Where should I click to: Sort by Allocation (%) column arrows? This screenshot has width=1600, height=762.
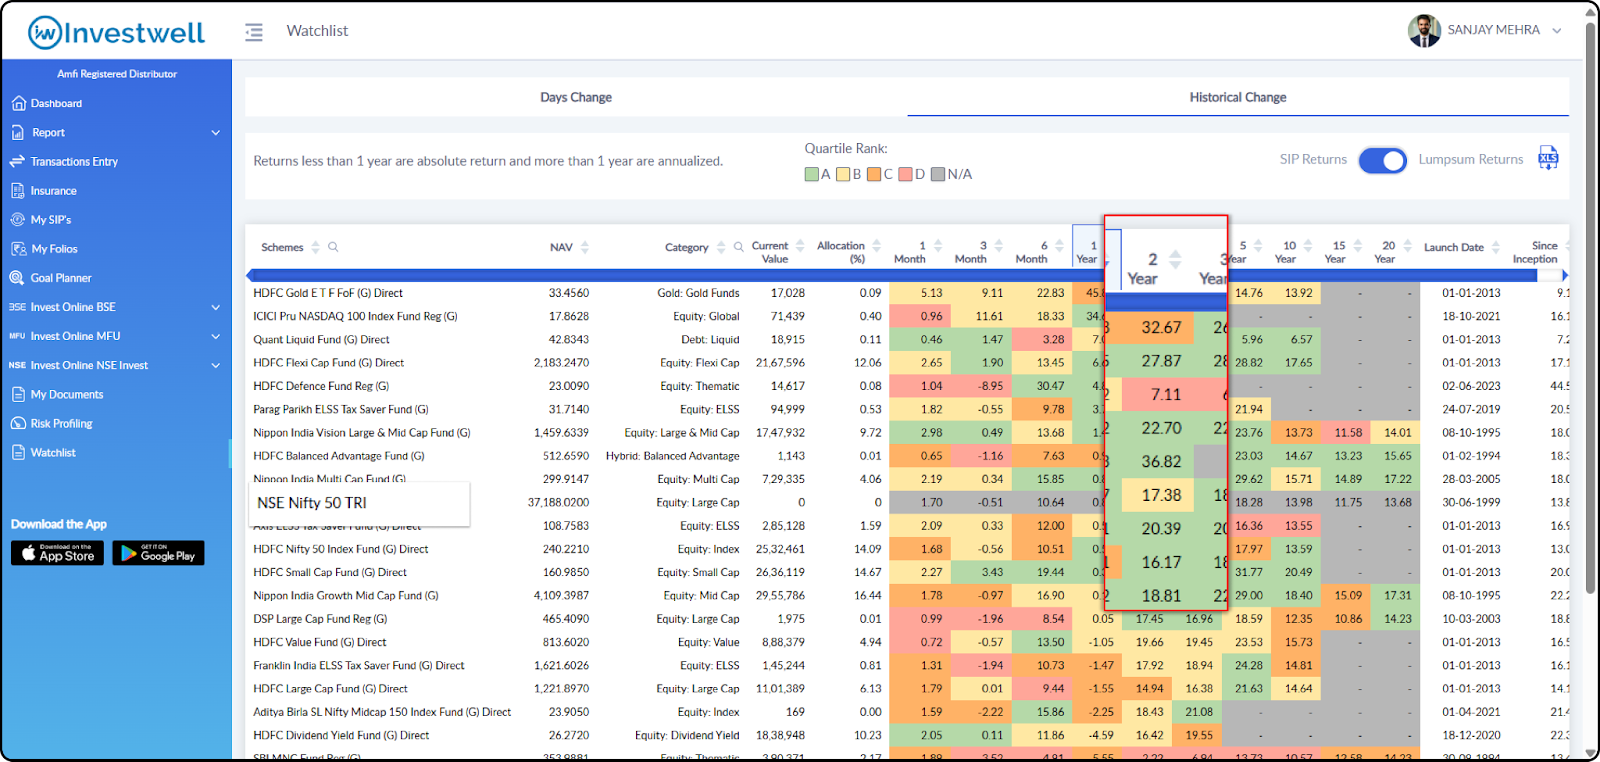[877, 246]
